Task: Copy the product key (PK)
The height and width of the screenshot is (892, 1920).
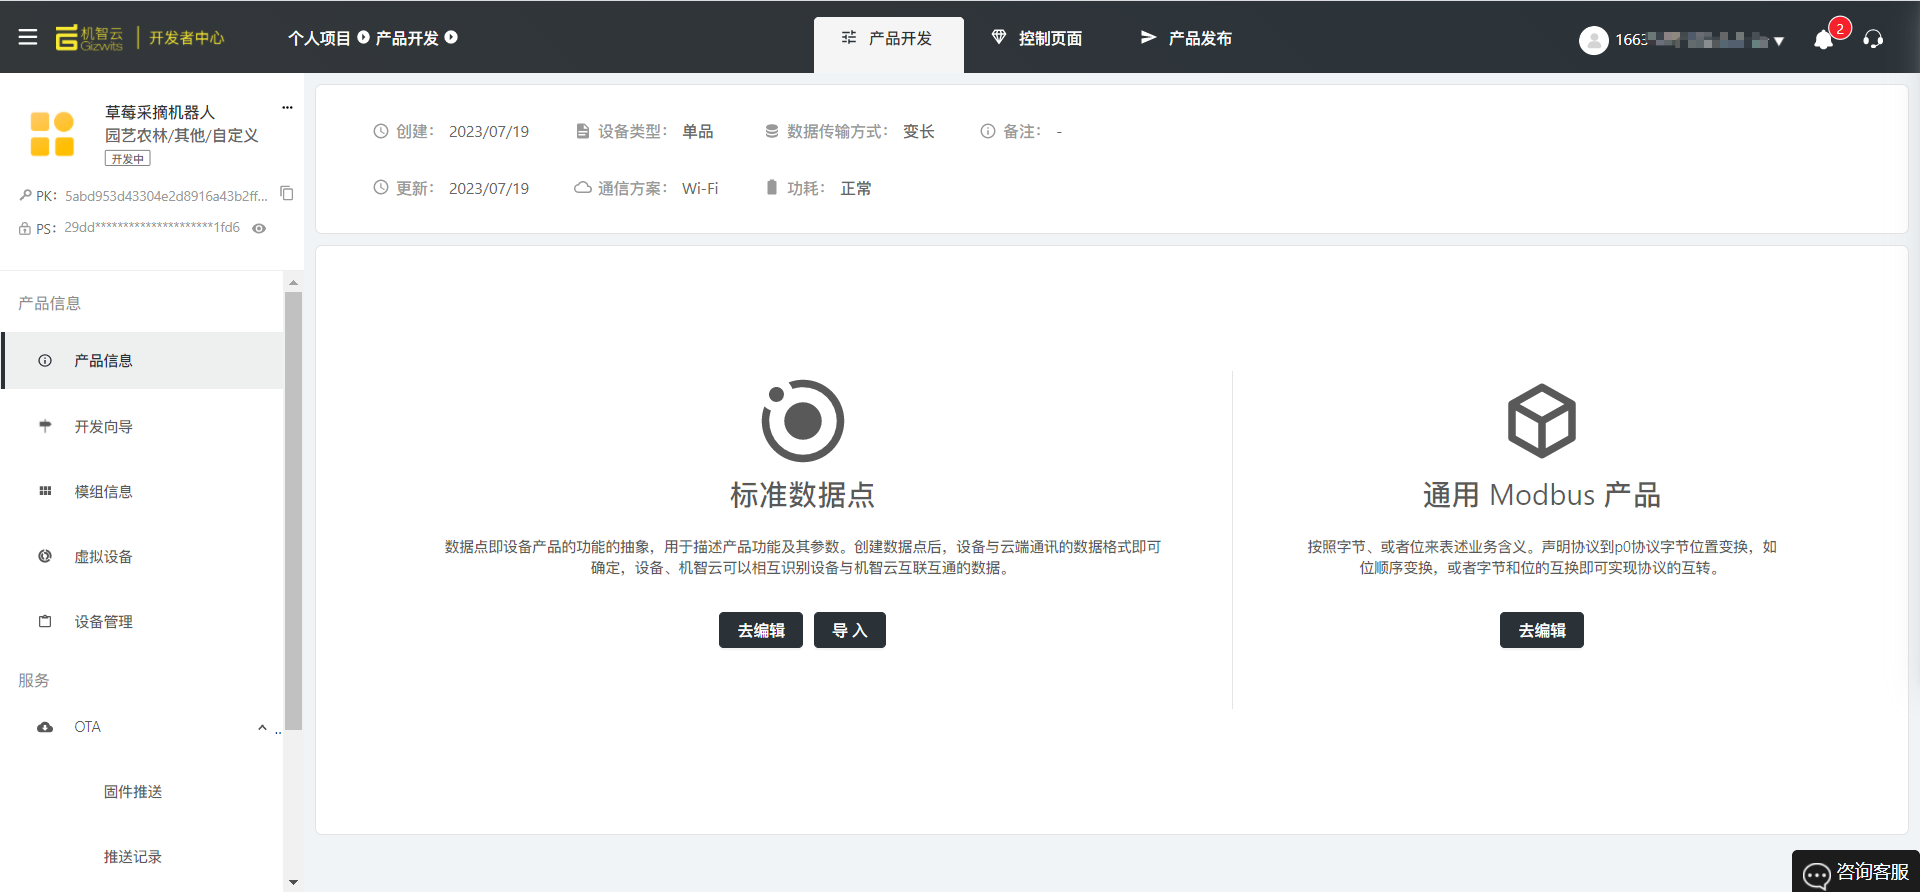Action: 287,193
